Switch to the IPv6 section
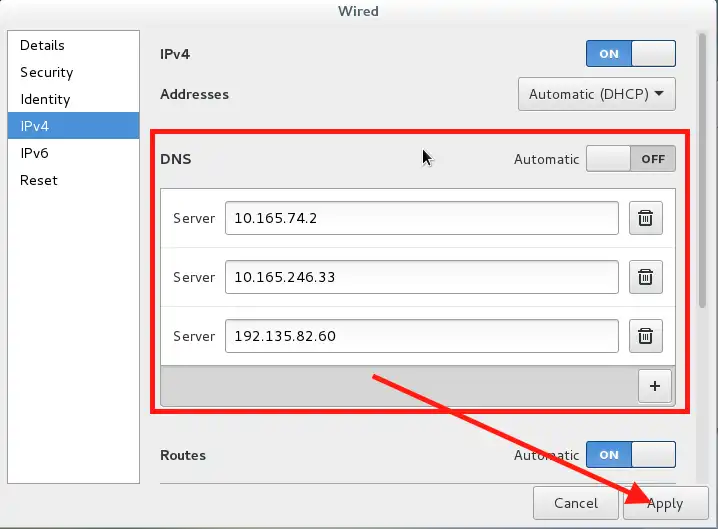Viewport: 718px width, 529px height. (x=73, y=153)
